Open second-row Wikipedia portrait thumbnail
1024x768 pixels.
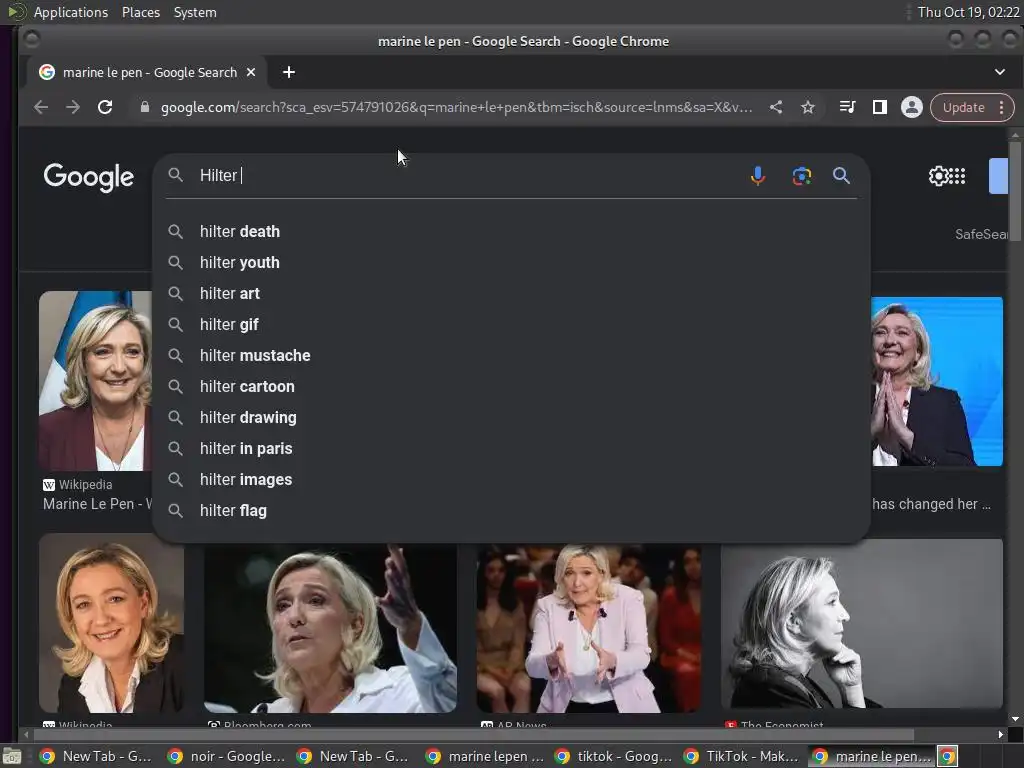[112, 623]
